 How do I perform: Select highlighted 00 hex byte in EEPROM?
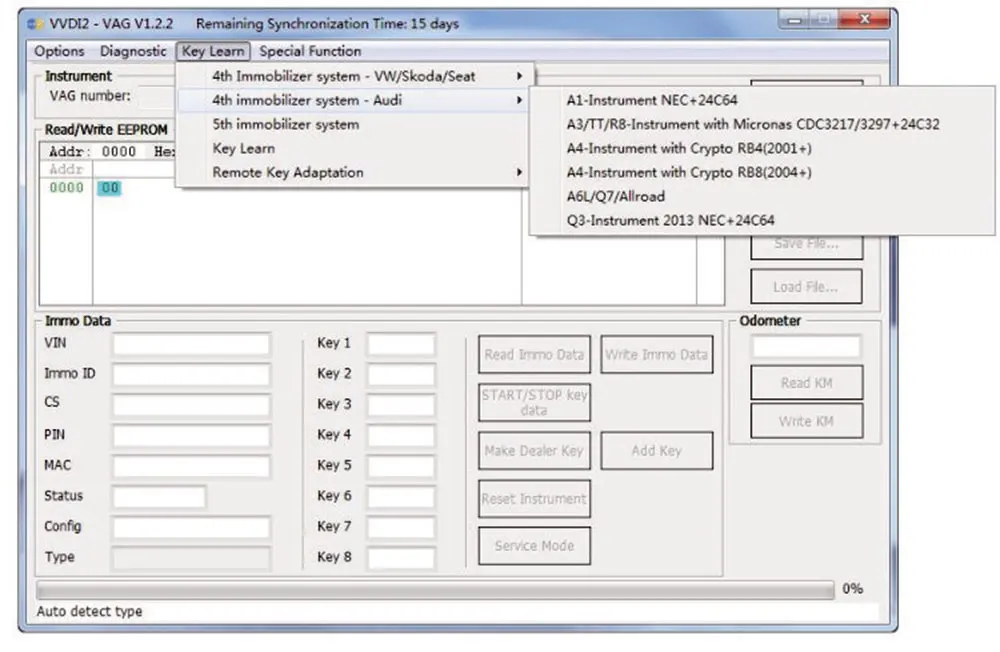pos(109,188)
